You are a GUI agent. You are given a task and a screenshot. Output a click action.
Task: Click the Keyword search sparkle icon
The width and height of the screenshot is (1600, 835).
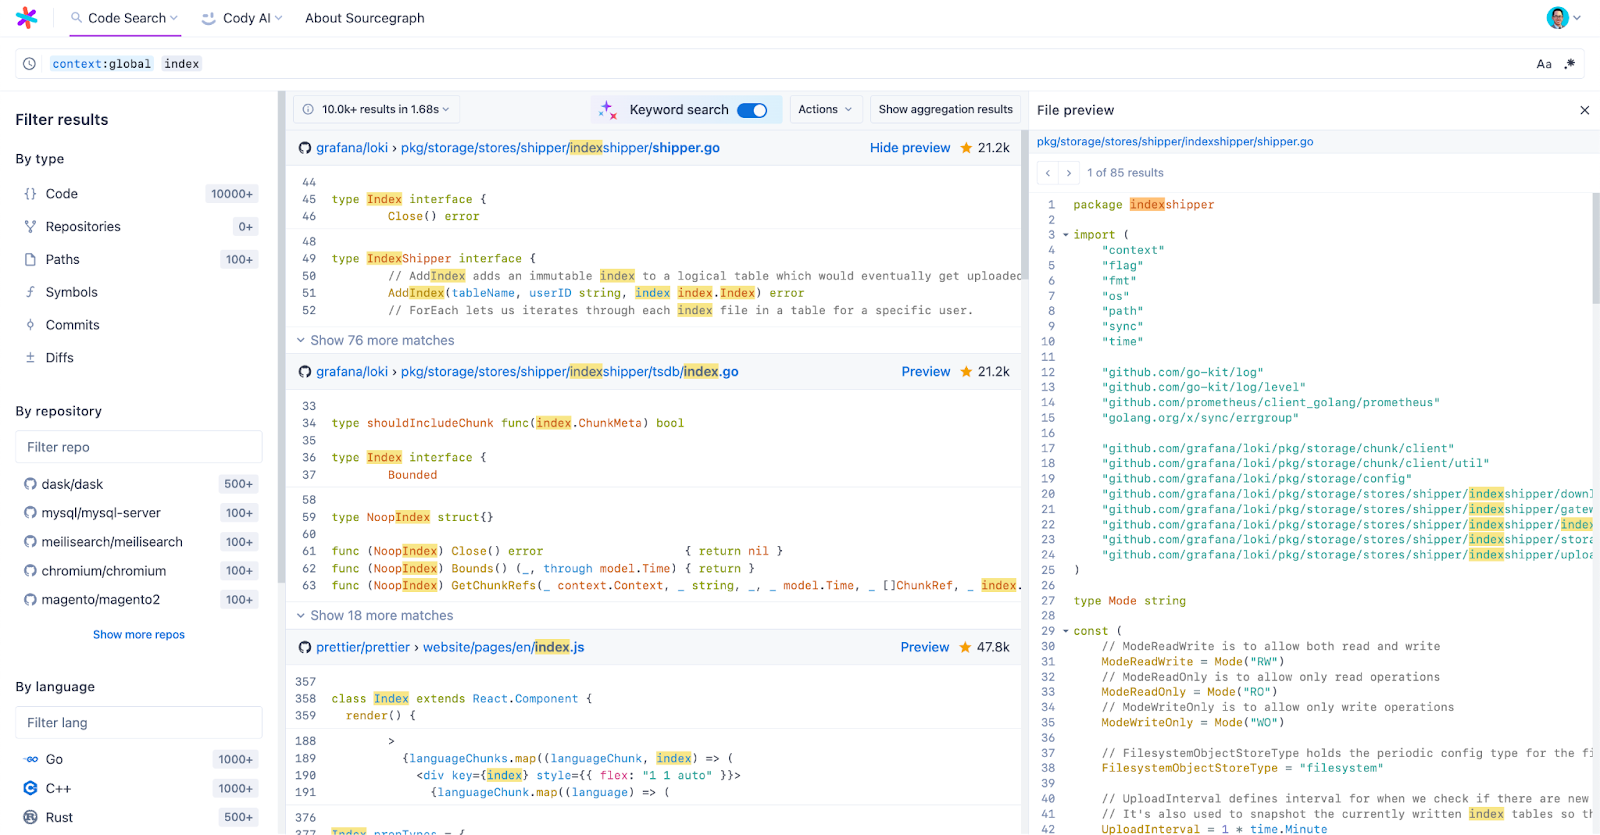607,110
